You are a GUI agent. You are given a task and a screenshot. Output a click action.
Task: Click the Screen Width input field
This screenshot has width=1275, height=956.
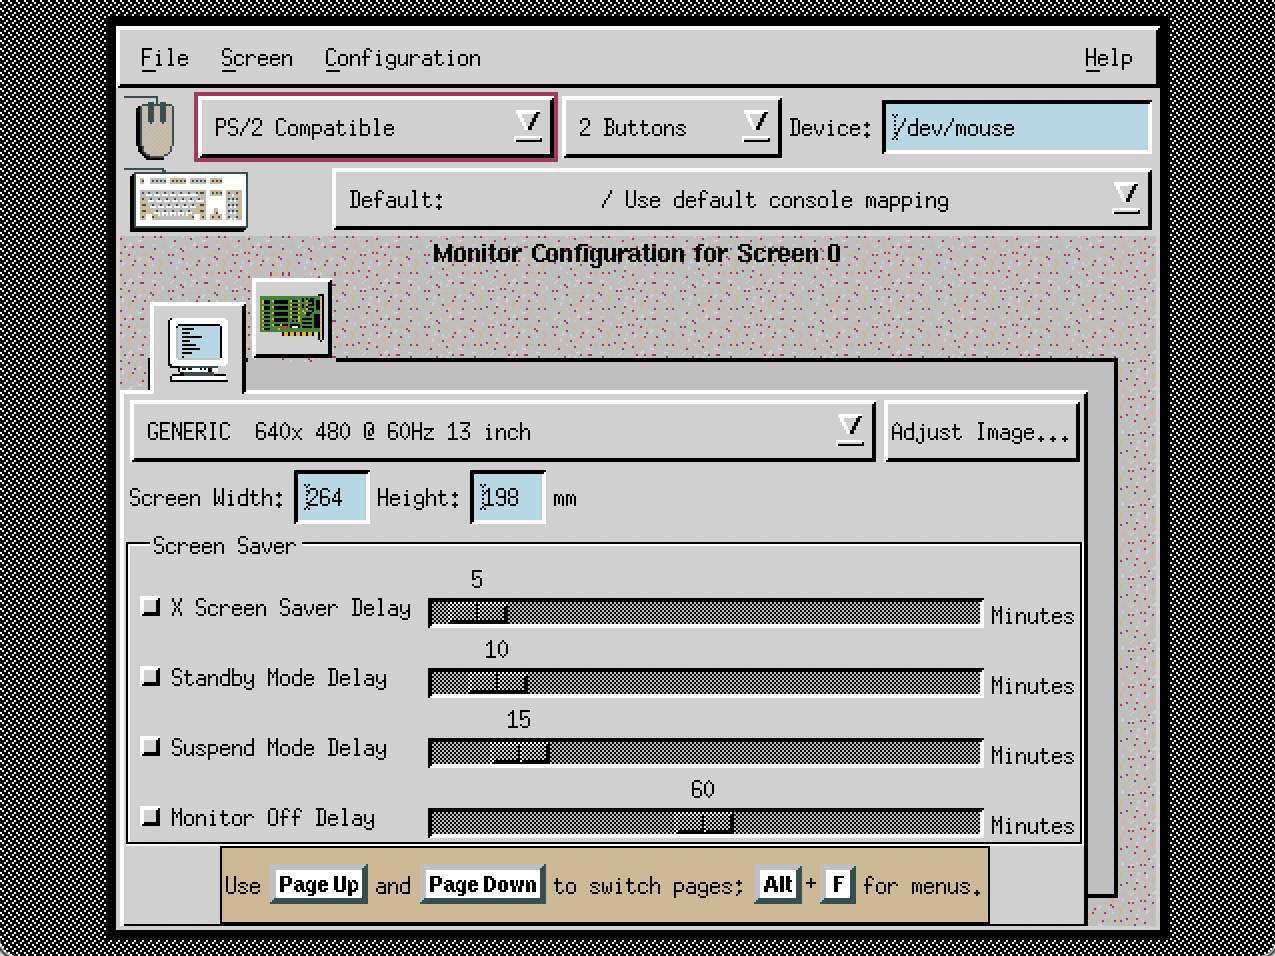[x=332, y=497]
